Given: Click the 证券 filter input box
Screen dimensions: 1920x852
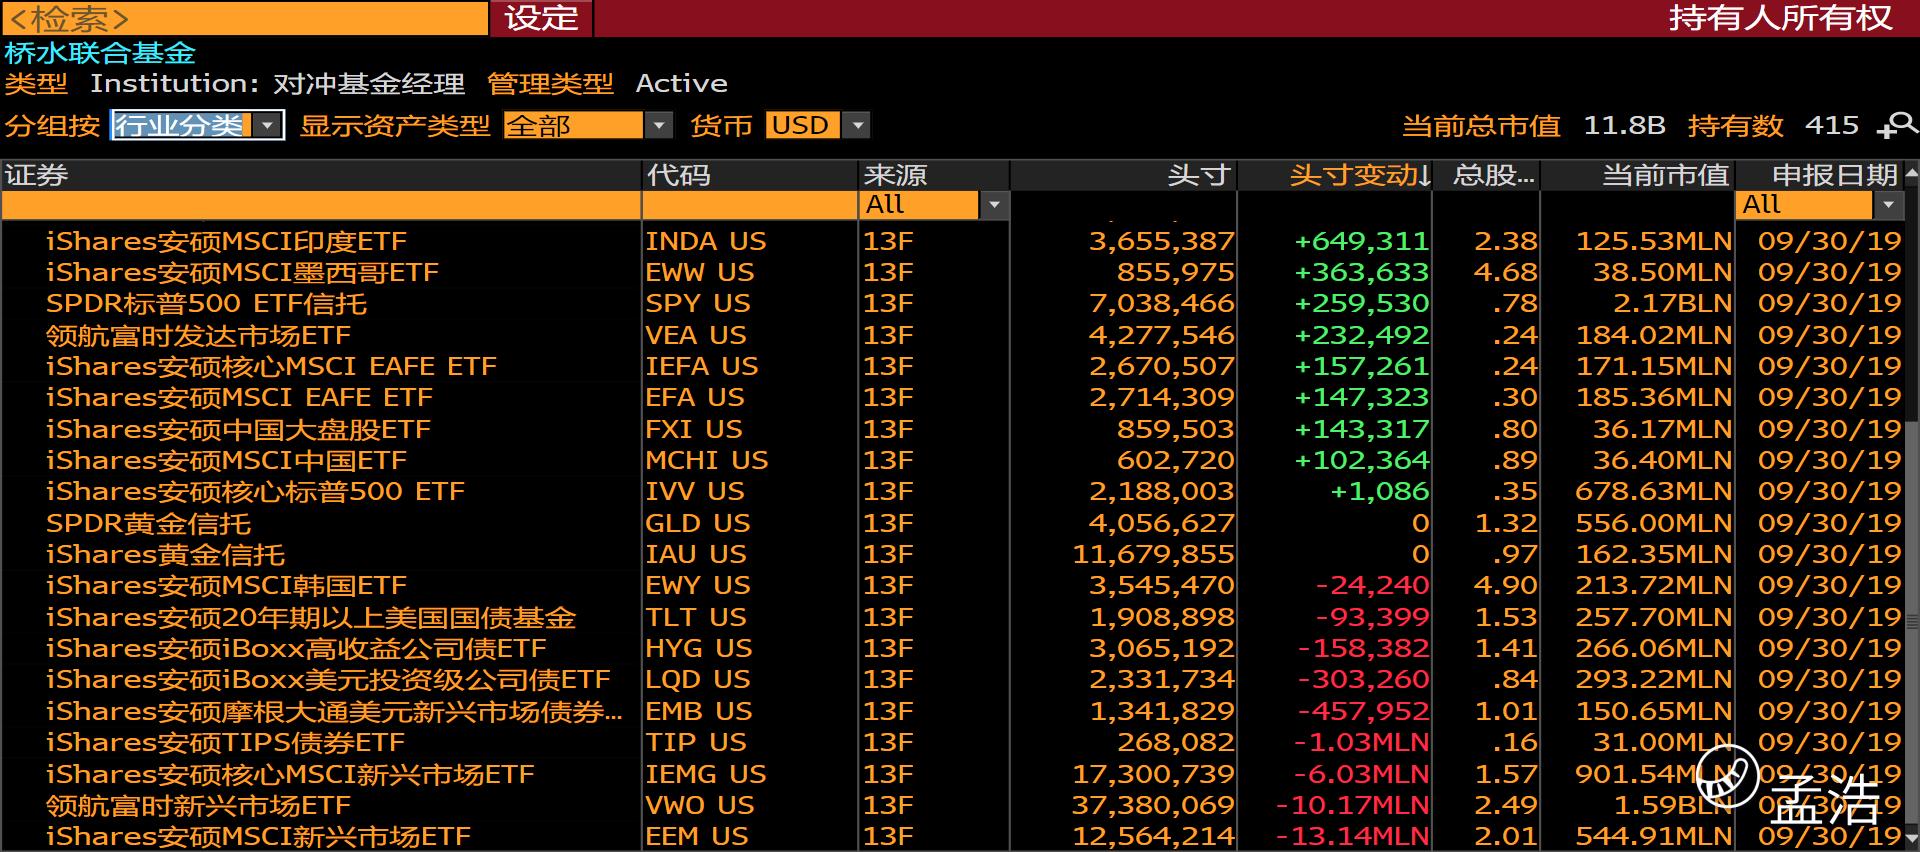Looking at the screenshot, I should [x=320, y=205].
